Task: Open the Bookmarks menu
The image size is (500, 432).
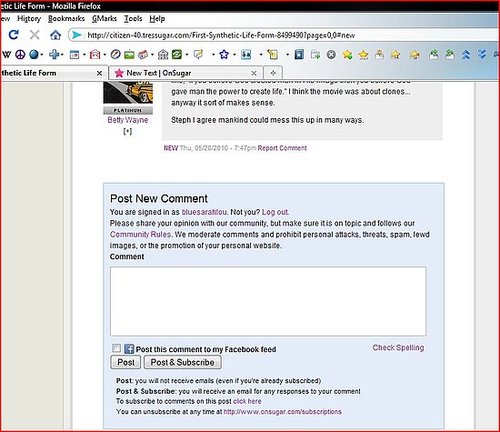Action: tap(66, 19)
